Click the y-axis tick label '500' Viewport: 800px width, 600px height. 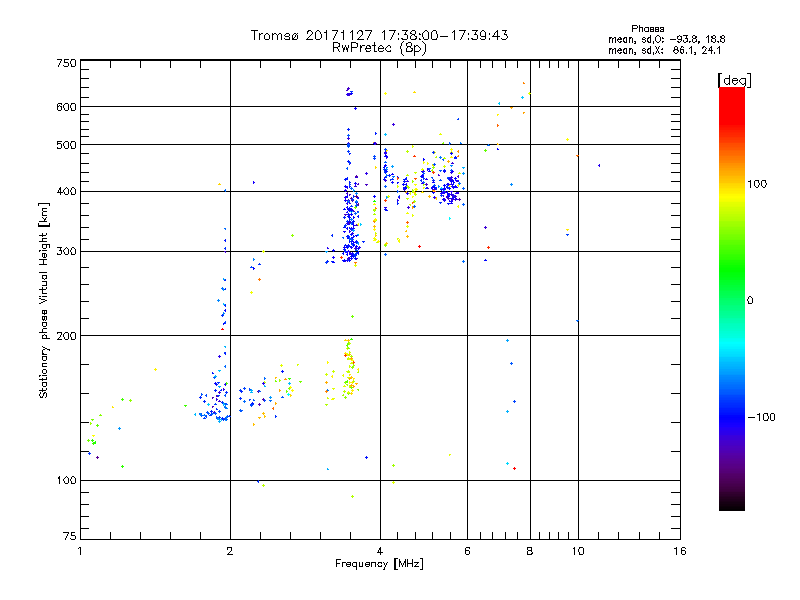[66, 145]
